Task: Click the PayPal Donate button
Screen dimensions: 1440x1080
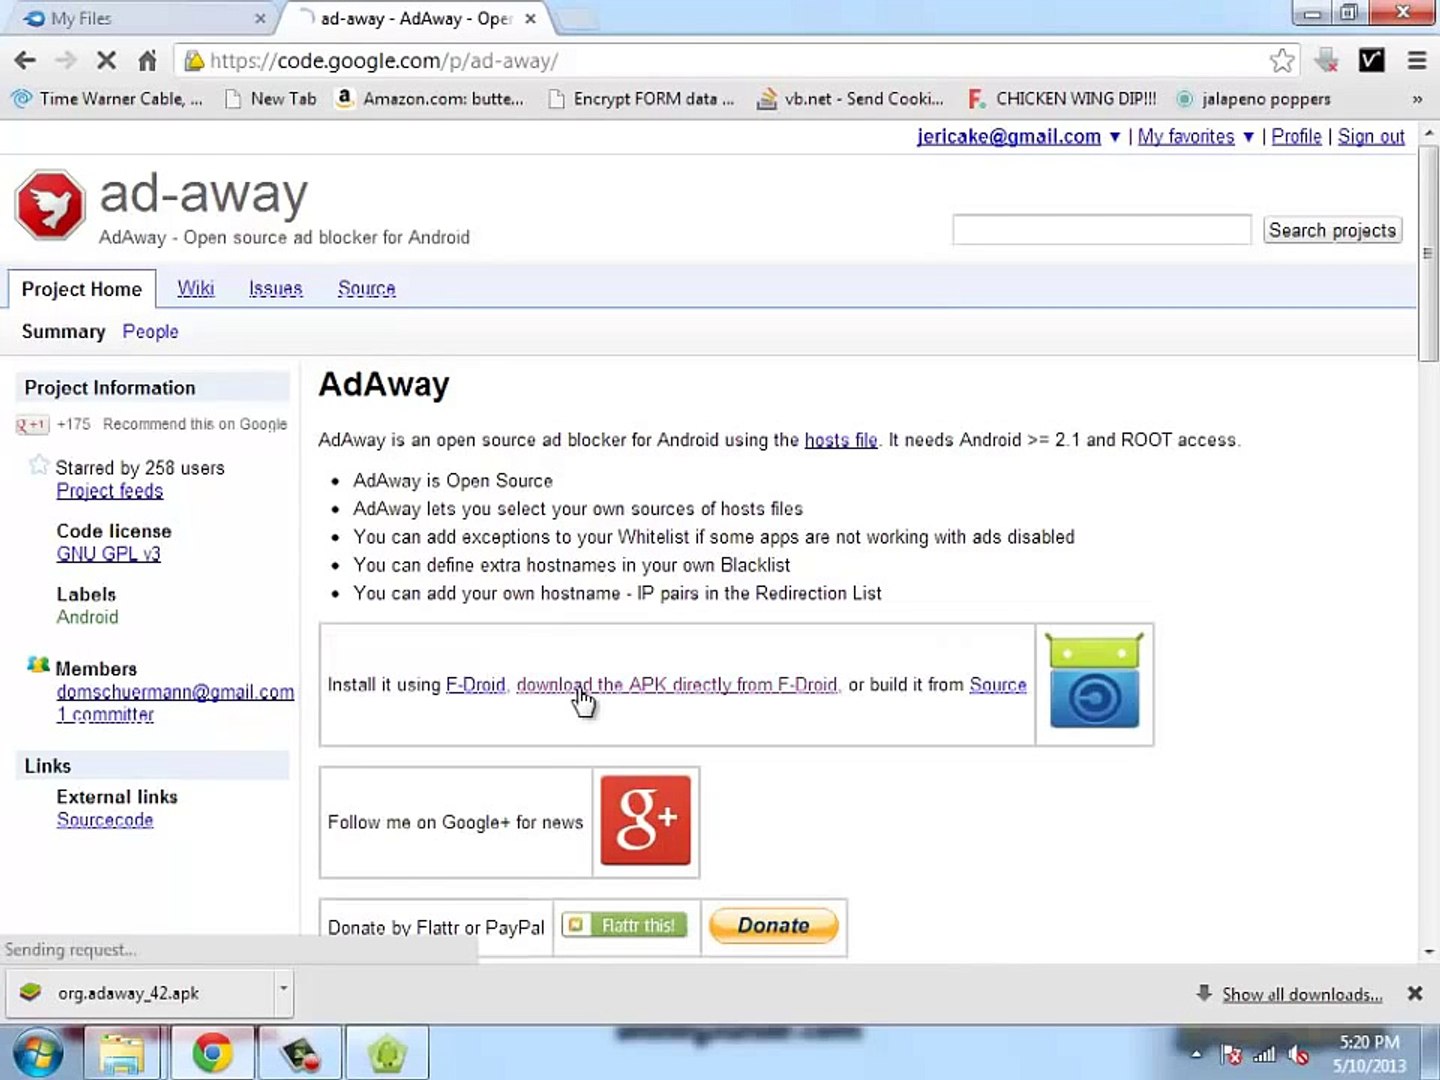Action: (x=773, y=926)
